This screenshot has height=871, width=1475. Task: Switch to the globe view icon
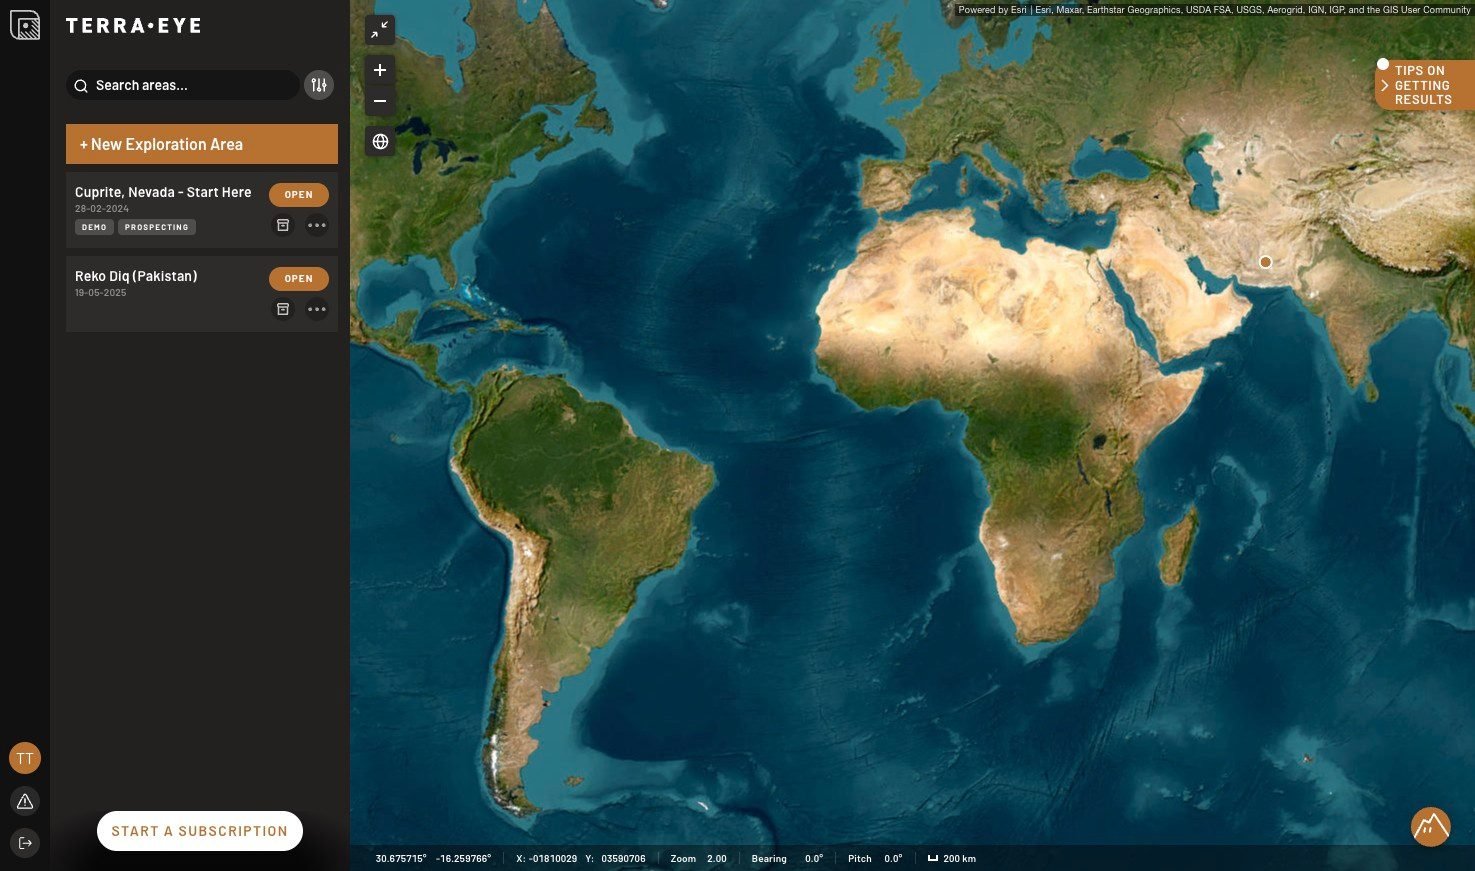tap(380, 141)
